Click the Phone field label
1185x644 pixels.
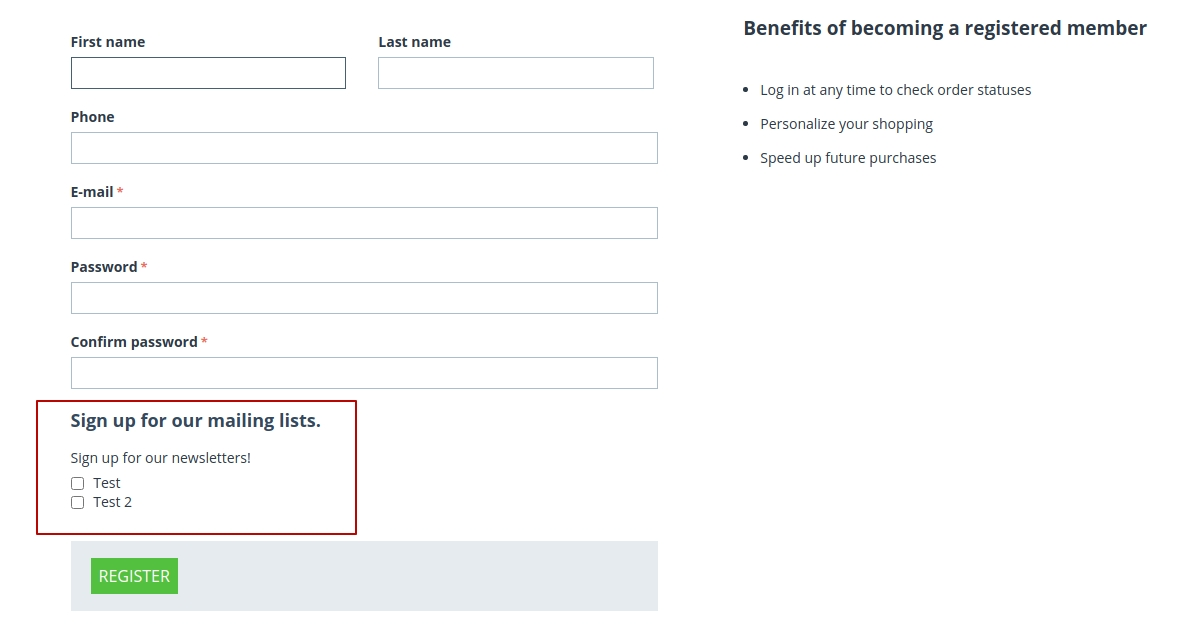click(92, 117)
